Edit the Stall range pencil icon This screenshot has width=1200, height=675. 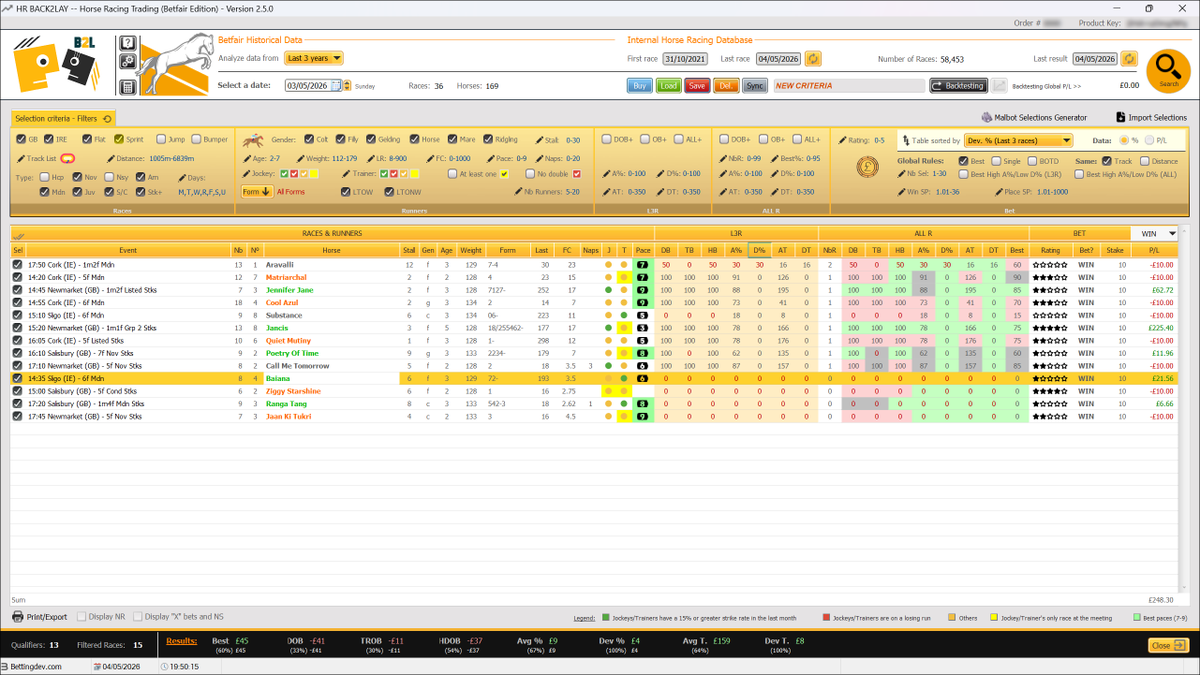540,140
